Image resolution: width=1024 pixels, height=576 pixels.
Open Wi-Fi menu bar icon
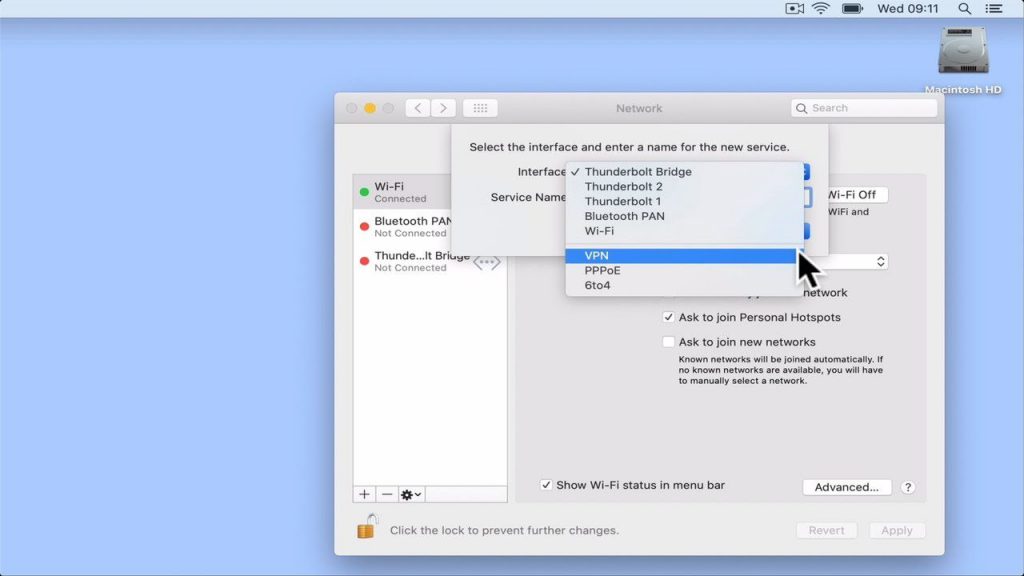pyautogui.click(x=821, y=8)
